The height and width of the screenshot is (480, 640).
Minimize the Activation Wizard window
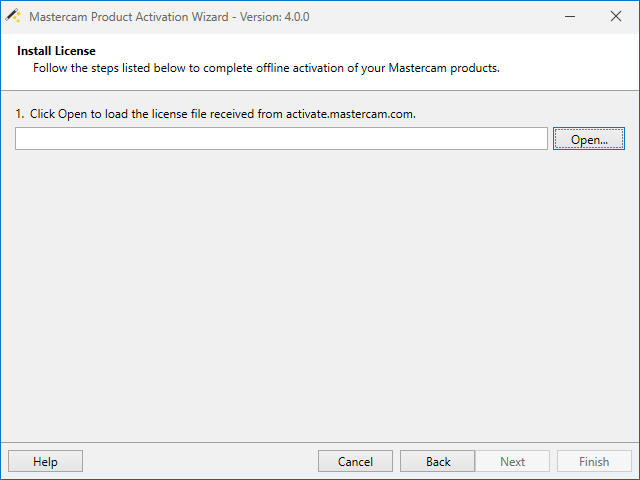[x=569, y=17]
